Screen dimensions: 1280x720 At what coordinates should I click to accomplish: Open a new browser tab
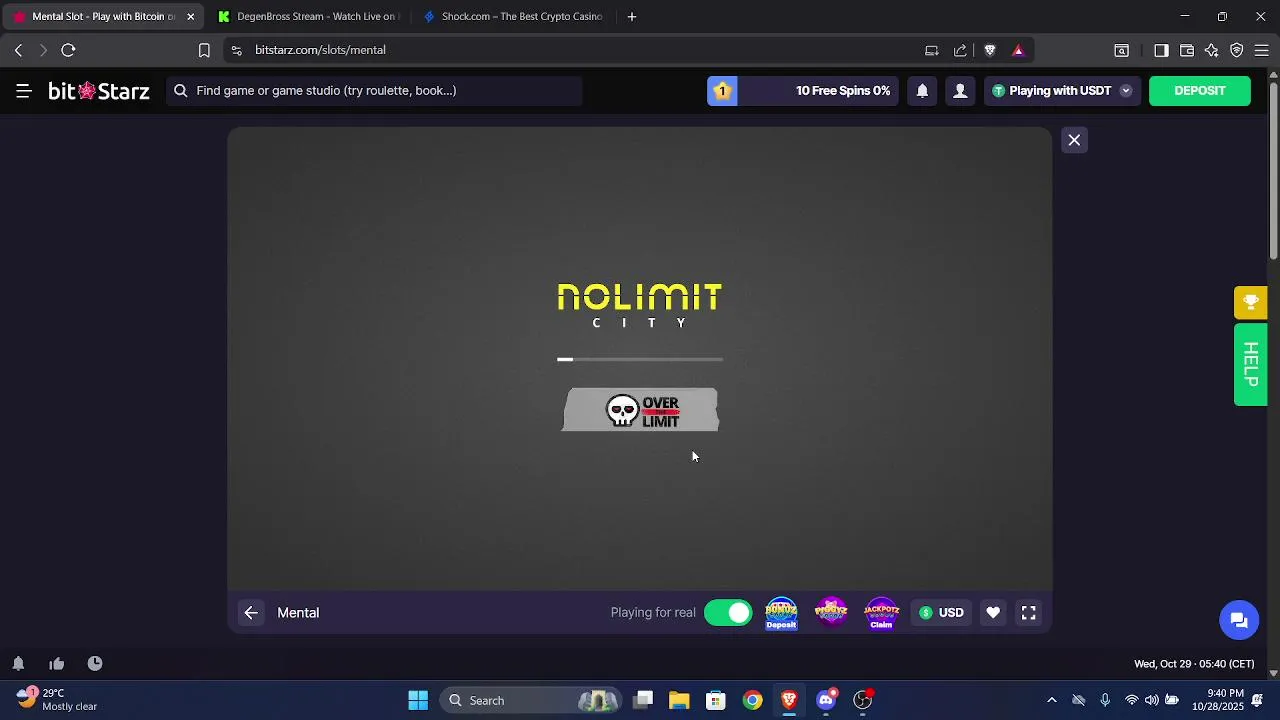point(632,17)
